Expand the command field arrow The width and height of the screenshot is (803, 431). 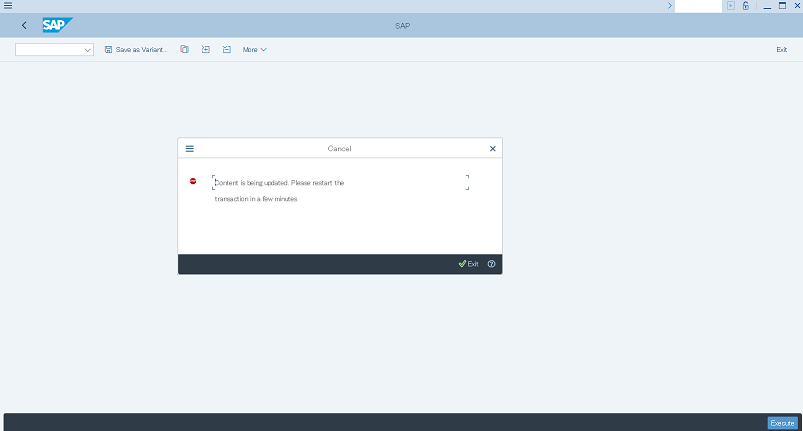tap(669, 6)
